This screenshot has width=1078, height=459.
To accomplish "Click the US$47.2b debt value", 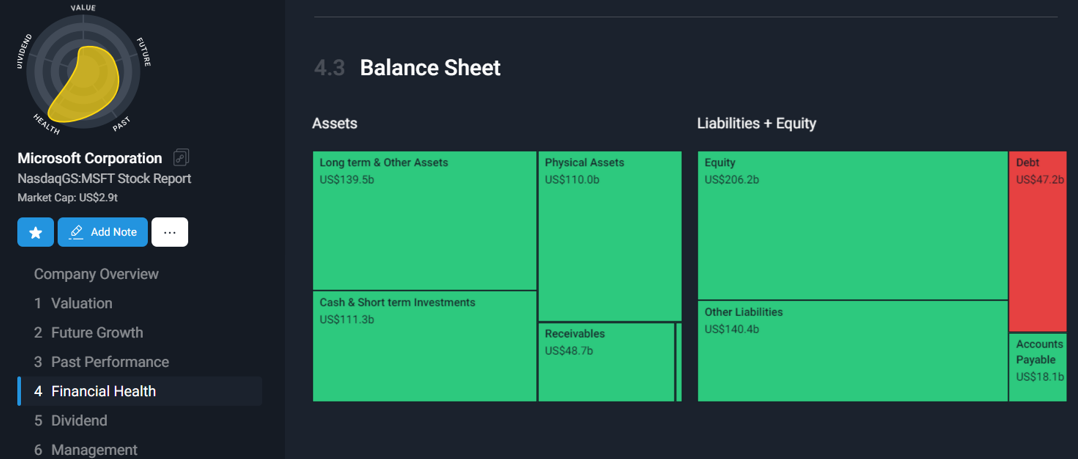I will point(1040,180).
